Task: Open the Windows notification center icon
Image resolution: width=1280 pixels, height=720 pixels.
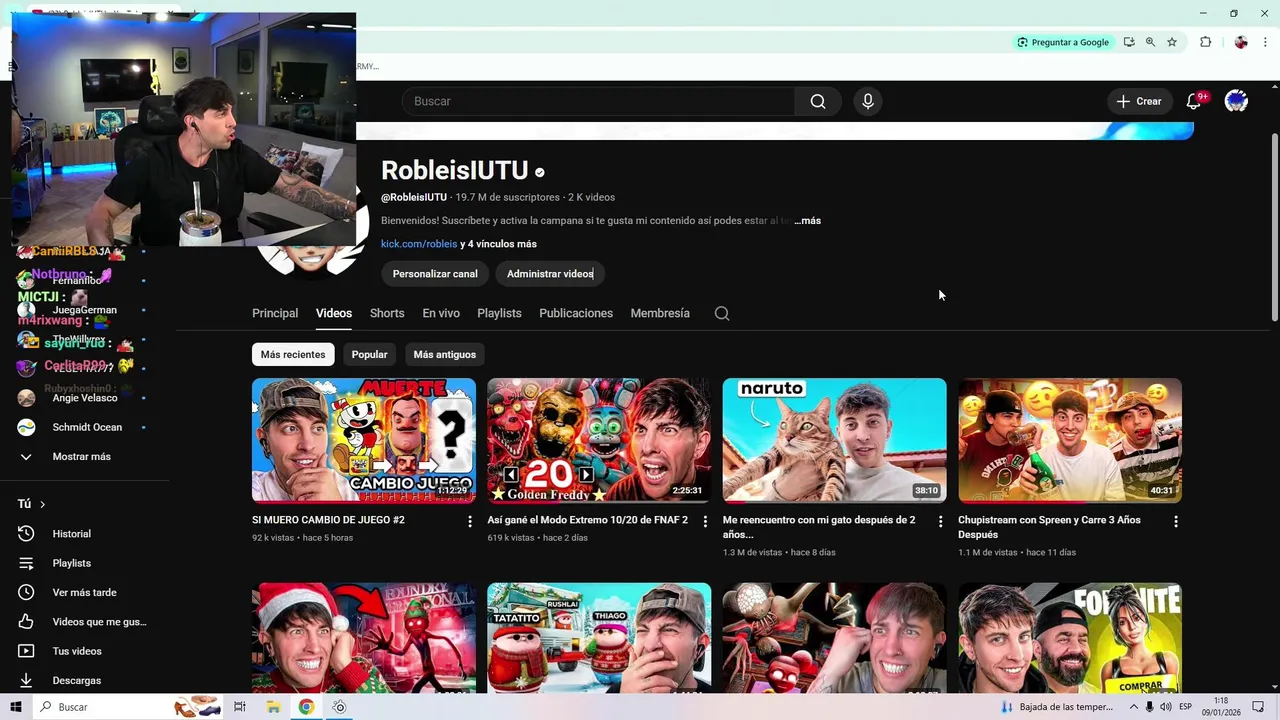Action: click(1258, 707)
